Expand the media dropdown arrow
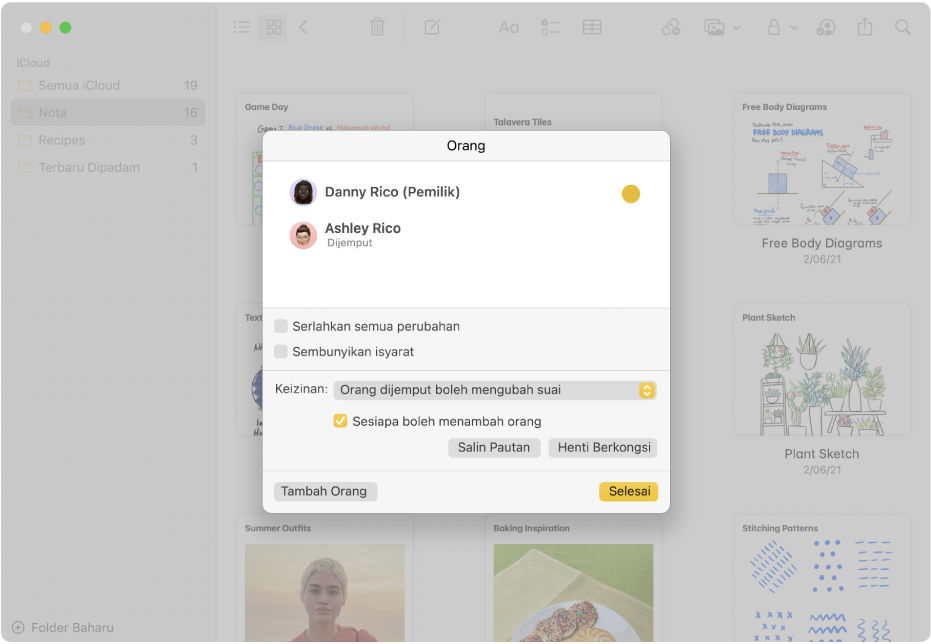The width and height of the screenshot is (931, 644). point(736,28)
